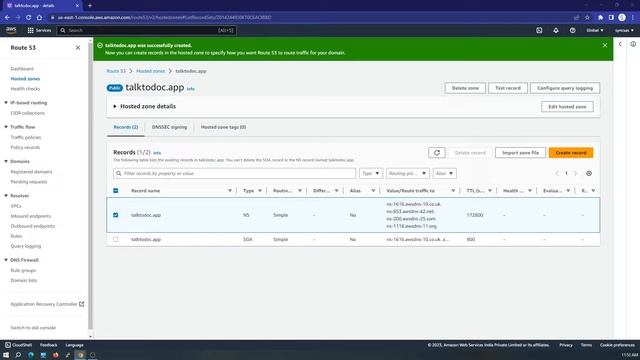The width and height of the screenshot is (640, 360).
Task: Open the Routing policy filter dropdown
Action: pyautogui.click(x=407, y=173)
